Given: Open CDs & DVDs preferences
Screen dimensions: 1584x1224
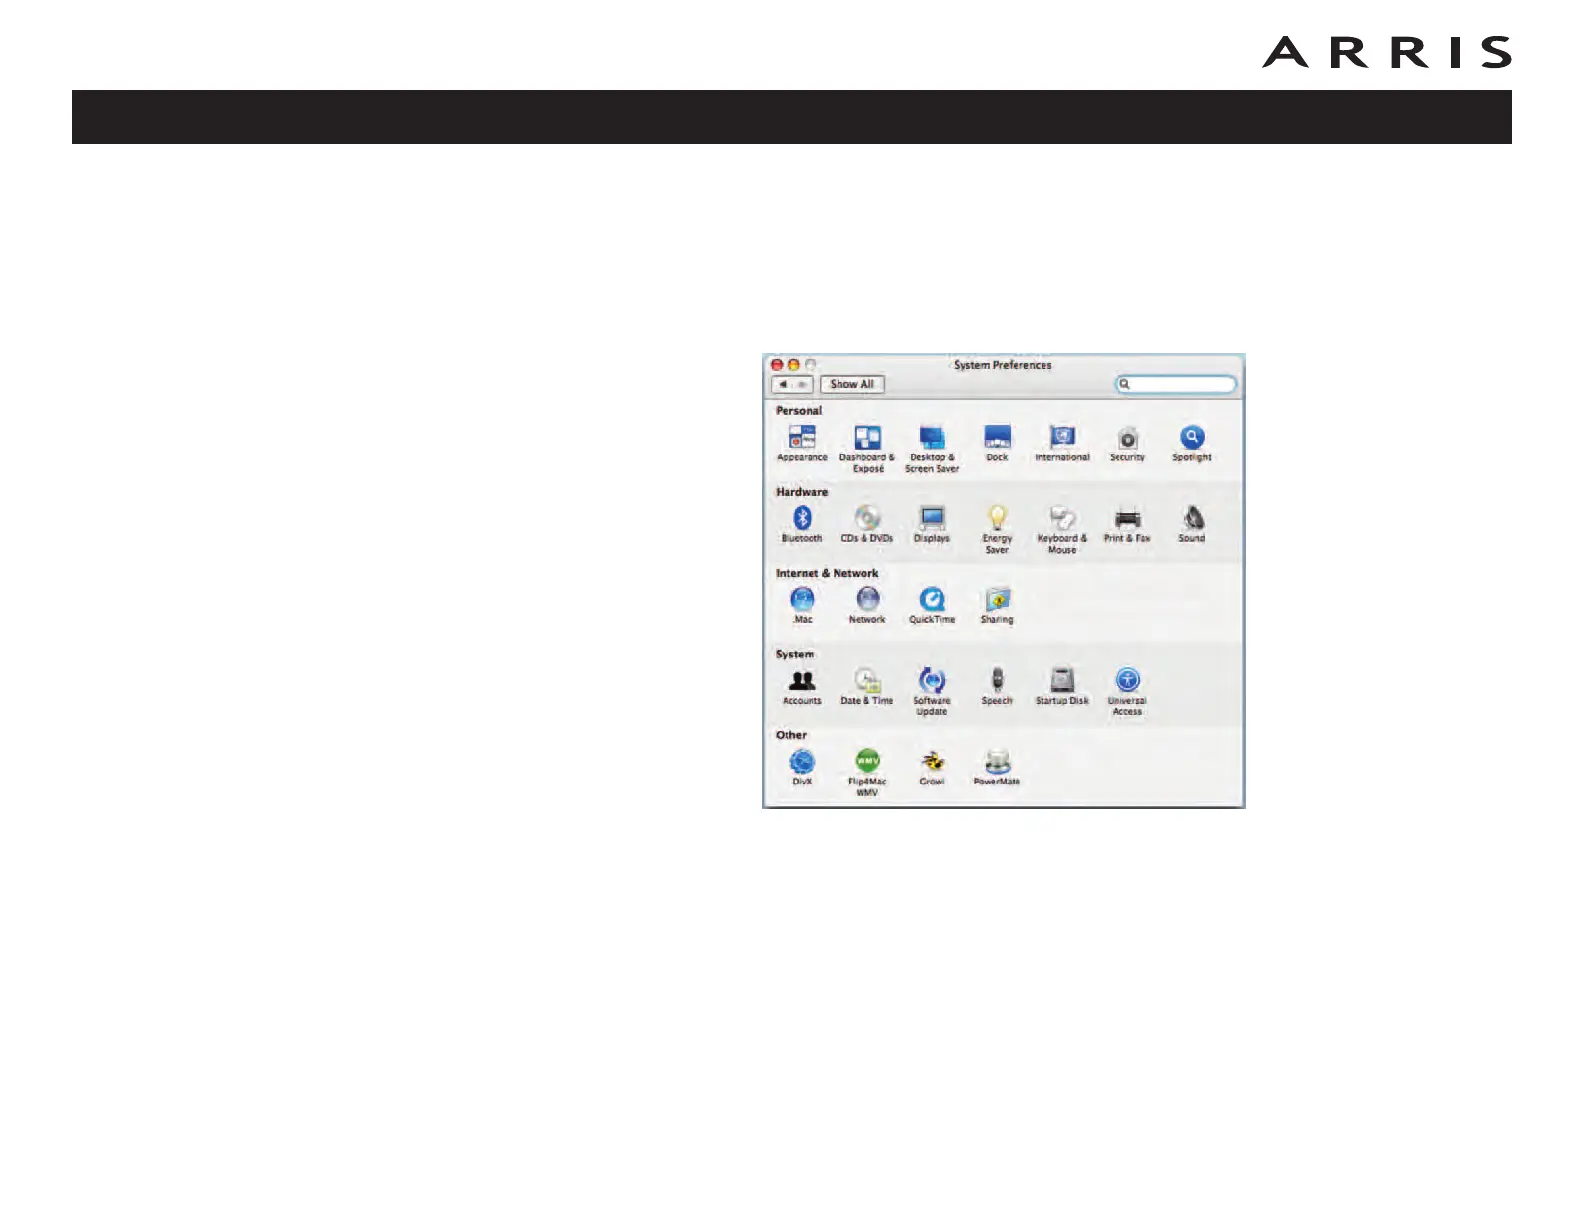Looking at the screenshot, I should point(867,524).
